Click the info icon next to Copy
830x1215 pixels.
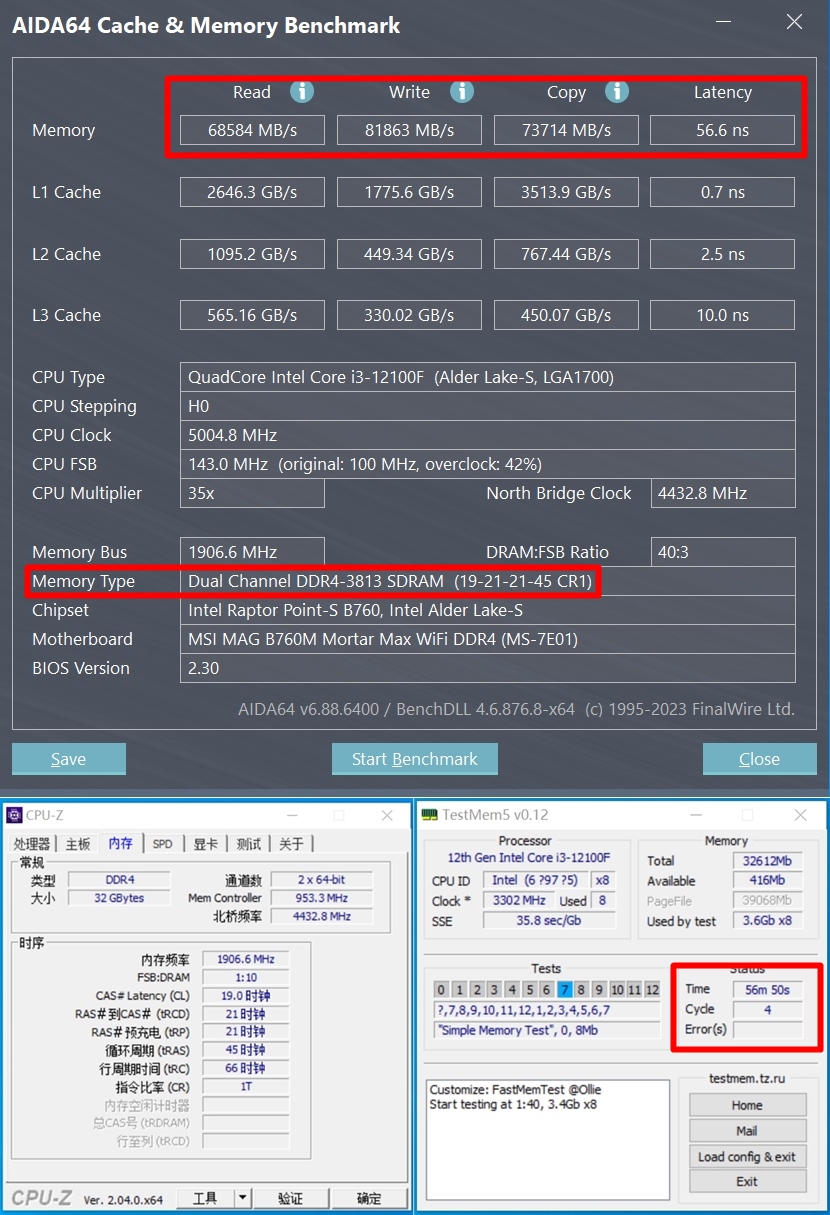[x=617, y=92]
